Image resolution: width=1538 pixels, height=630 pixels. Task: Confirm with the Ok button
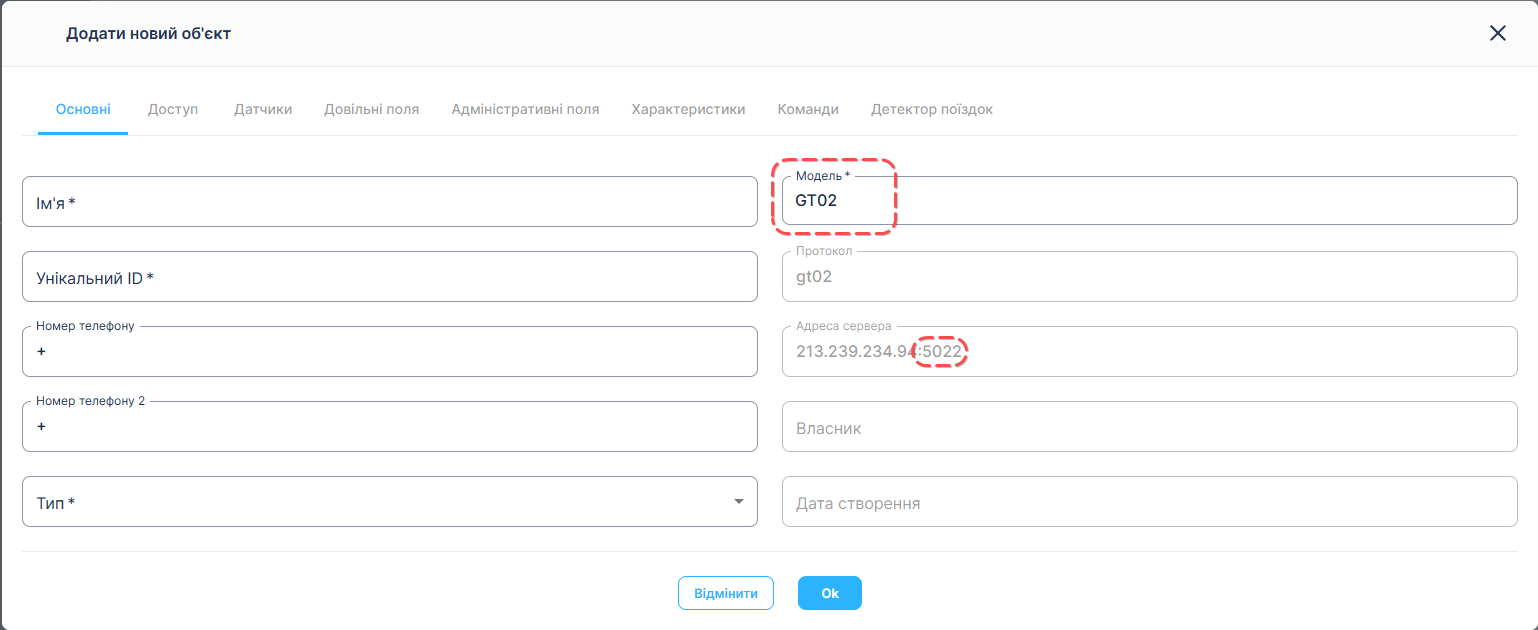[x=829, y=593]
